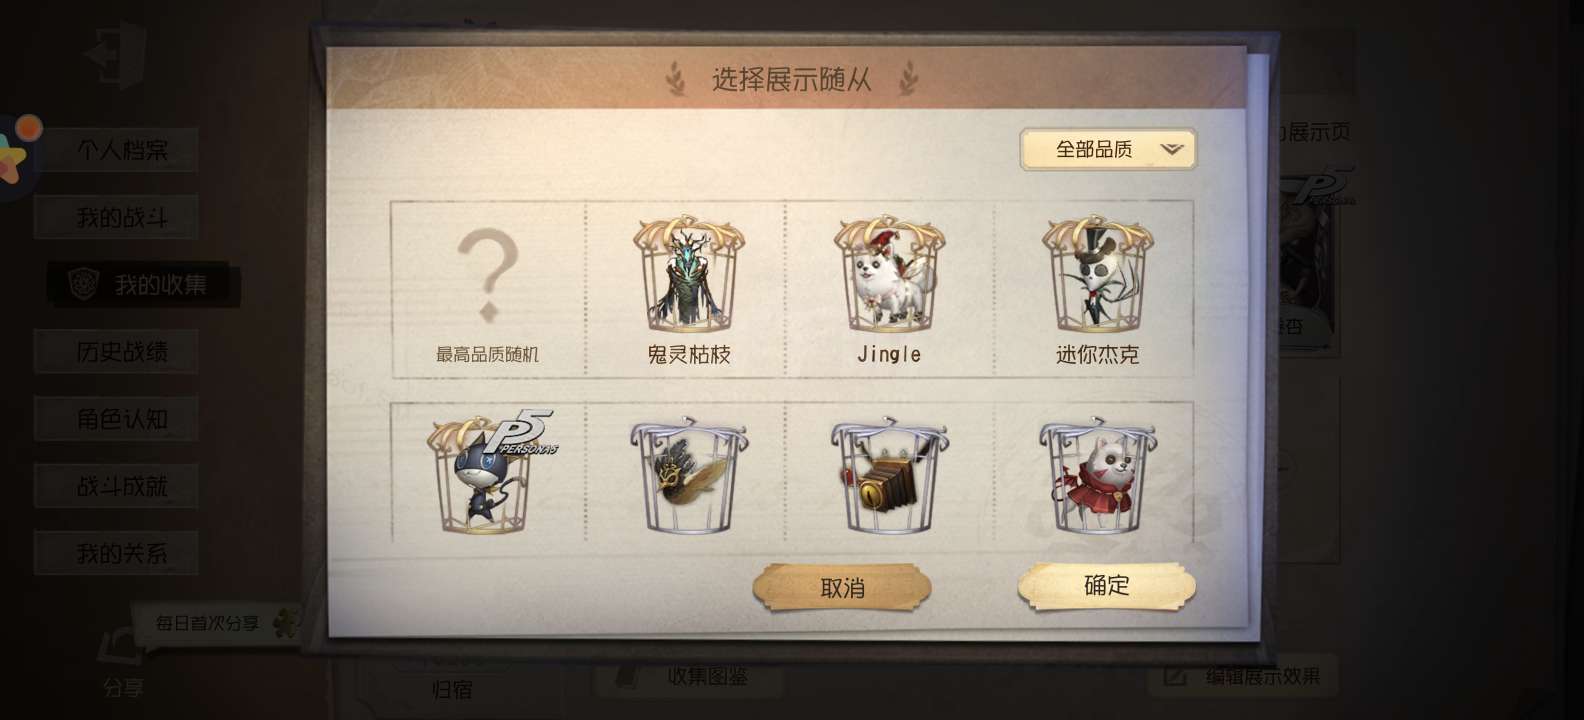Select the golden feather mask pet

(688, 473)
